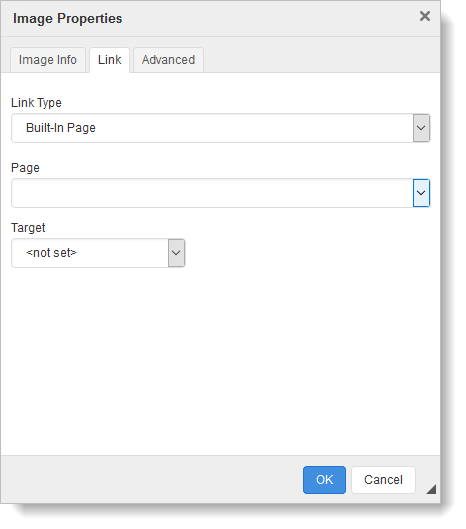Viewport: 466px width, 529px height.
Task: Select the Link tab
Action: click(x=109, y=60)
